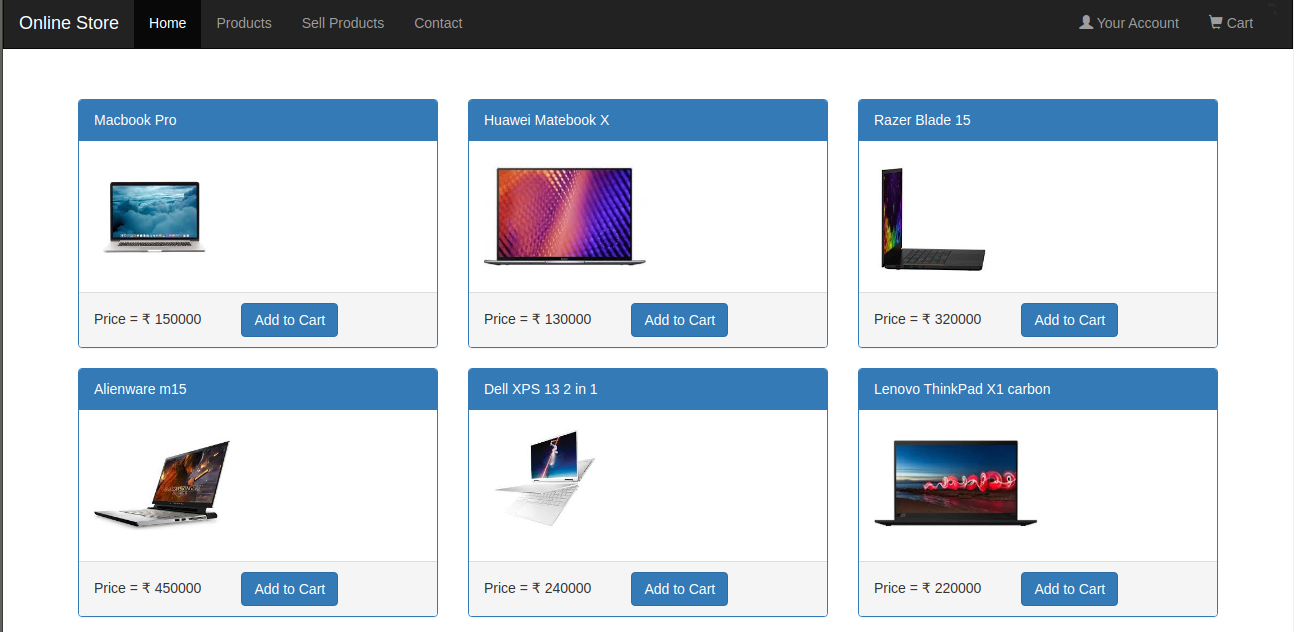Viewport: 1294px width, 632px height.
Task: Click the price text ₹ 150000
Action: tap(171, 319)
